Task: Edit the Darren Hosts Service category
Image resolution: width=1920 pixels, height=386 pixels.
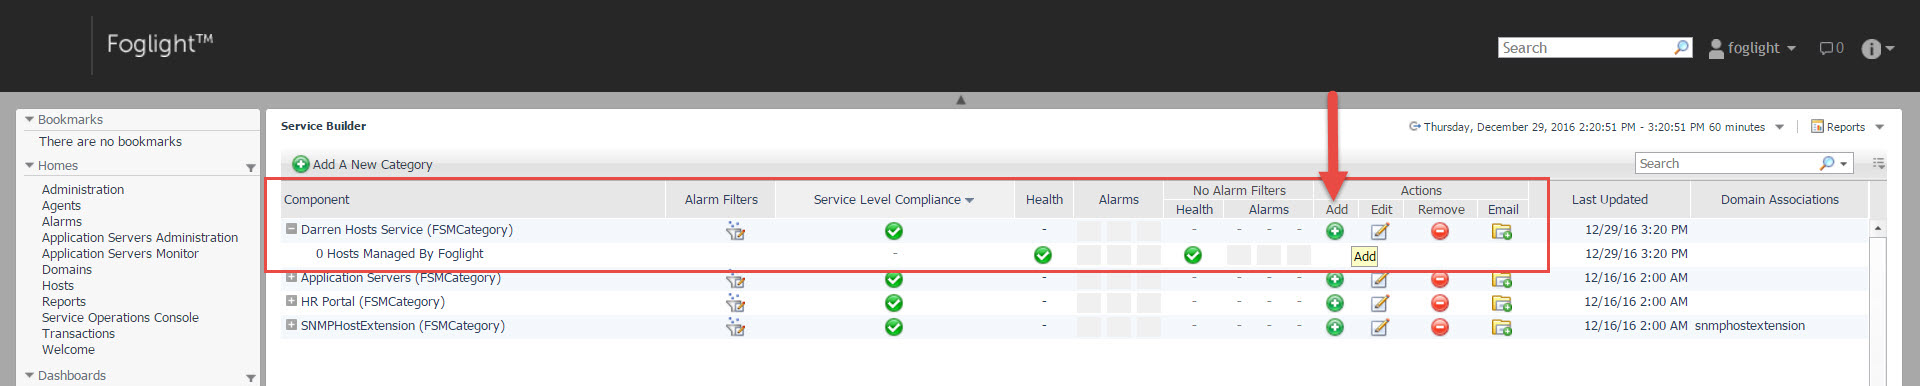Action: tap(1380, 231)
